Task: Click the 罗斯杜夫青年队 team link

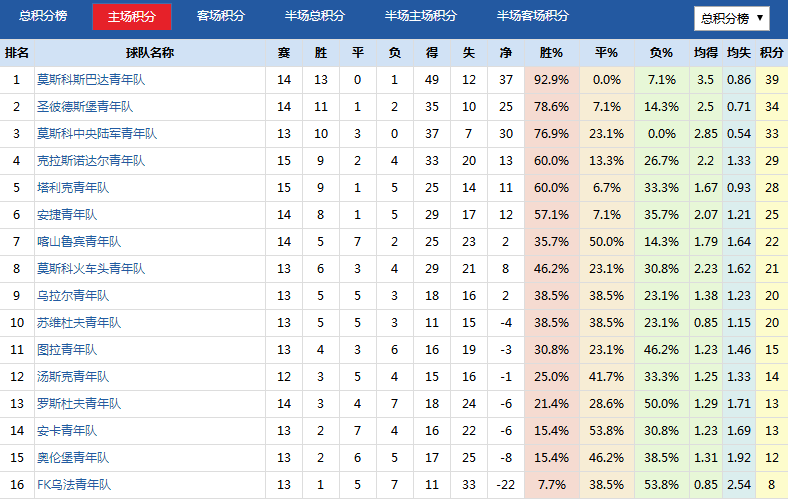Action: tap(79, 404)
